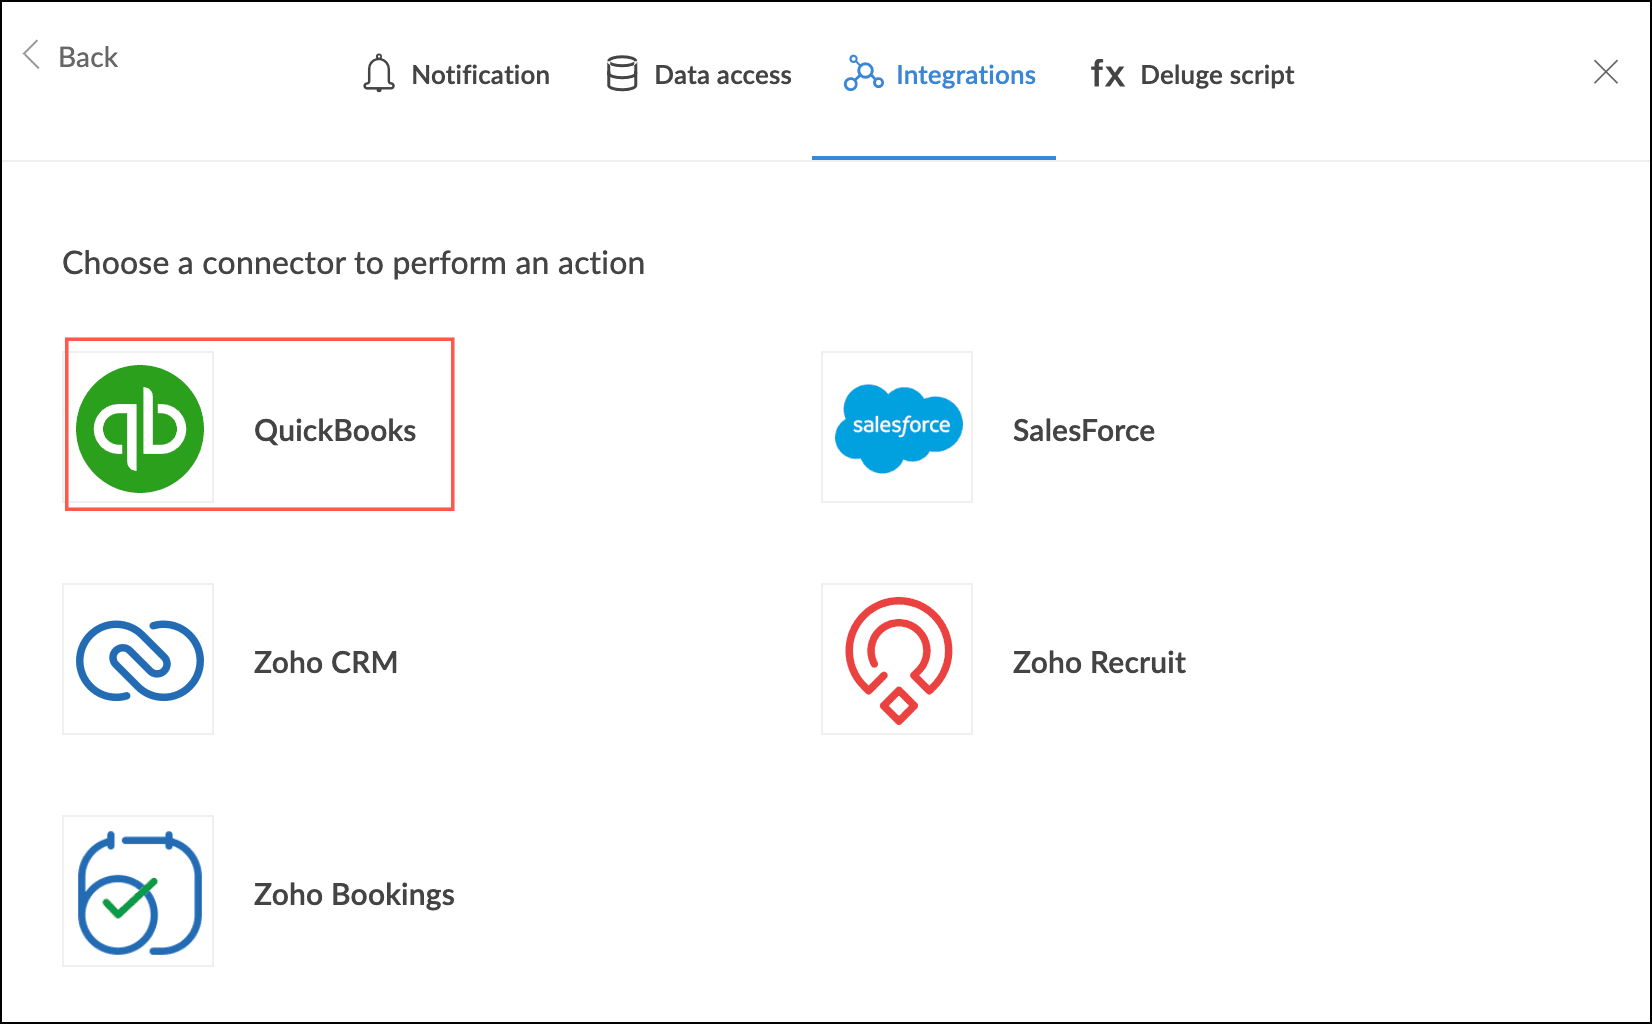Pick the SalesForce connector name
Image resolution: width=1652 pixels, height=1024 pixels.
pos(1083,430)
